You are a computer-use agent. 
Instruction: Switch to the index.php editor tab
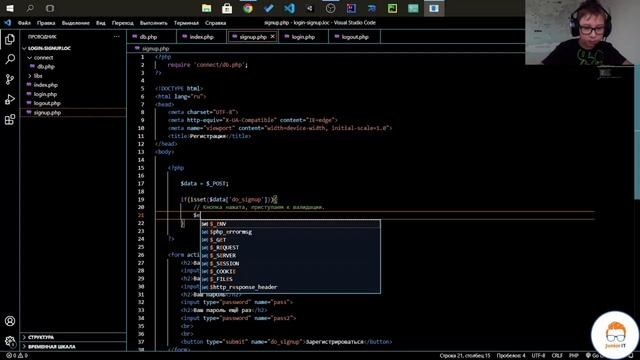pos(202,37)
